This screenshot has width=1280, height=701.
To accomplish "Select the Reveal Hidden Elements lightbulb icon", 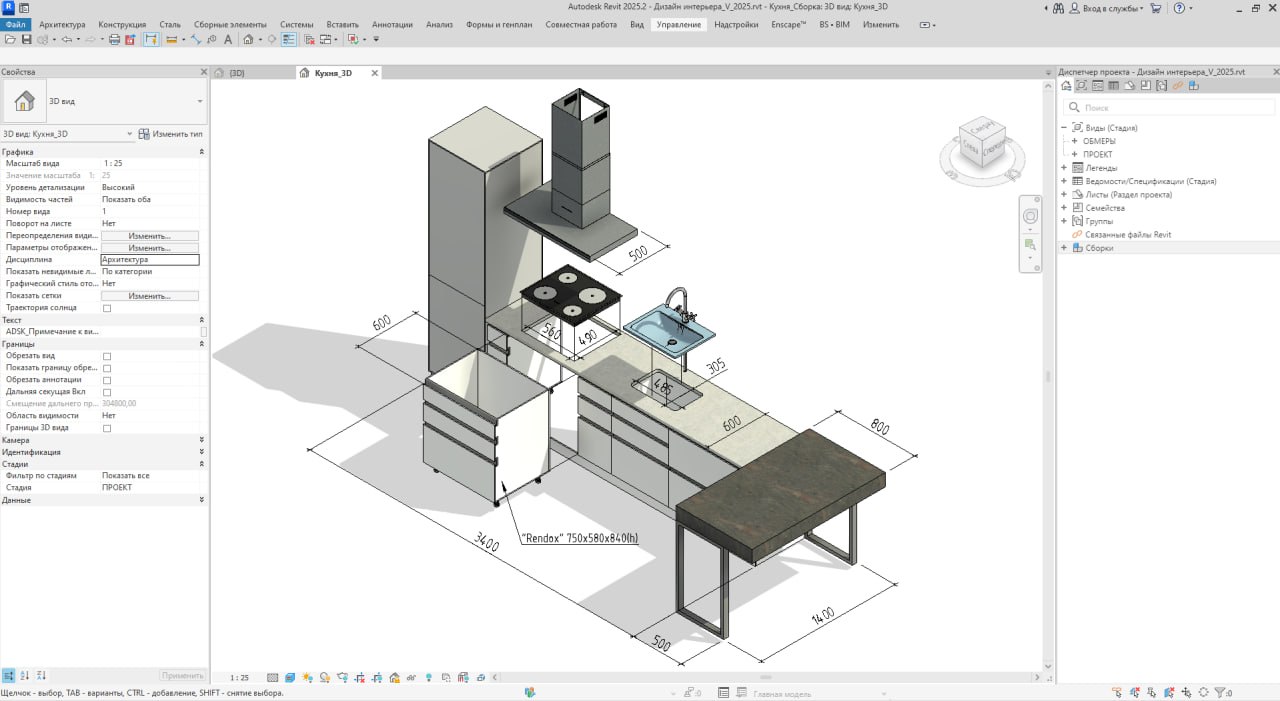I will point(429,678).
